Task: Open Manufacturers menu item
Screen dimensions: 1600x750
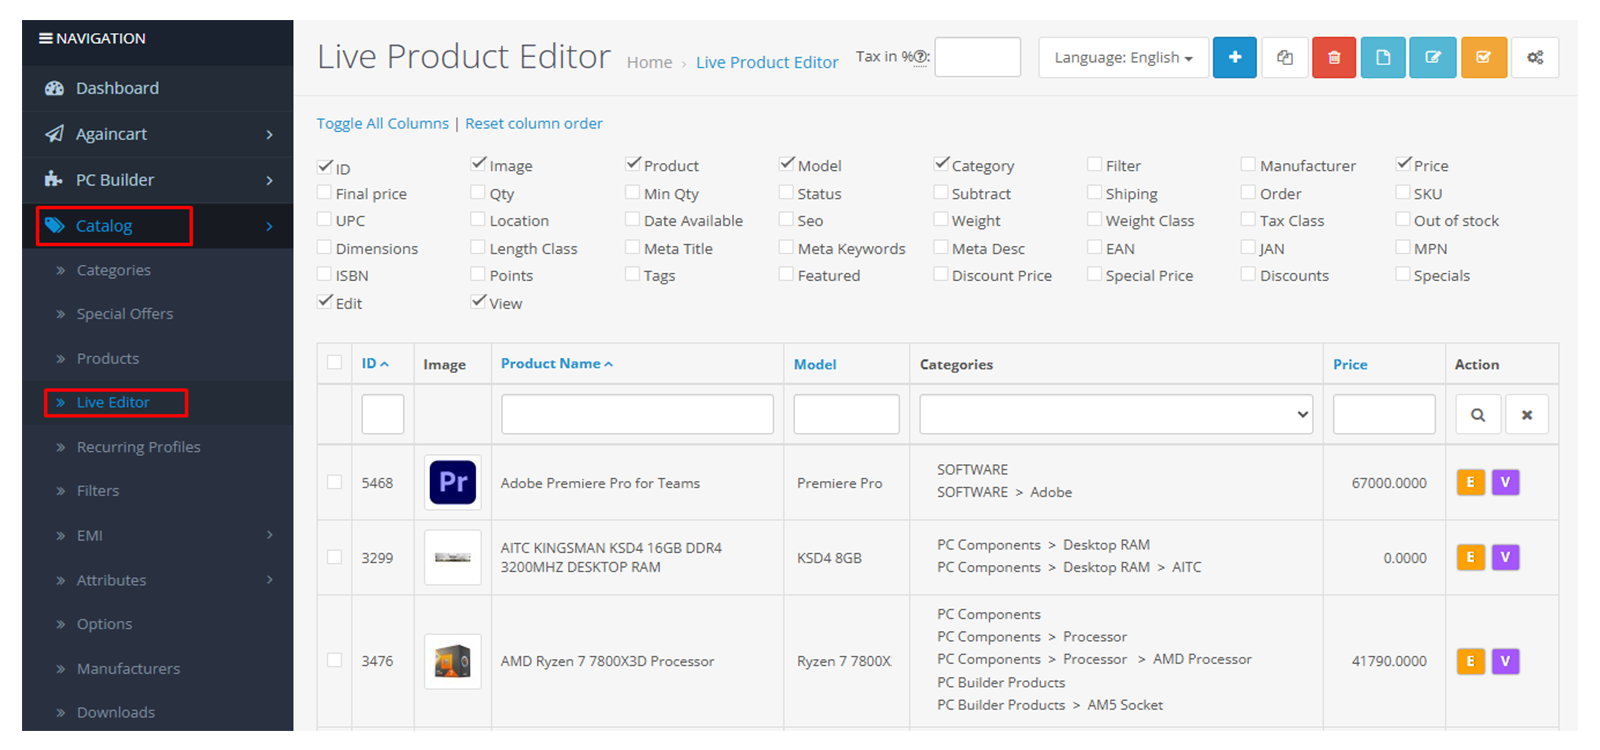Action: click(129, 669)
